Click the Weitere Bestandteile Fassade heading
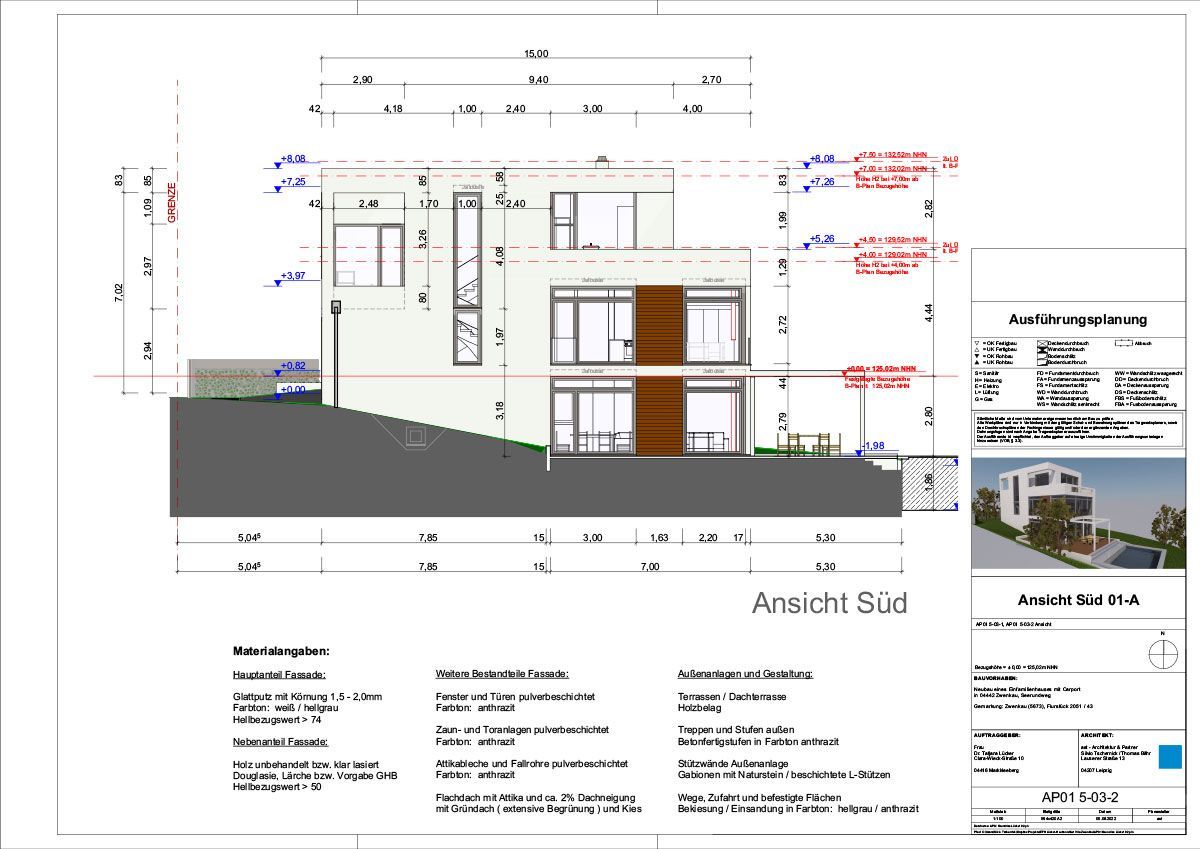The image size is (1200, 849). 502,675
